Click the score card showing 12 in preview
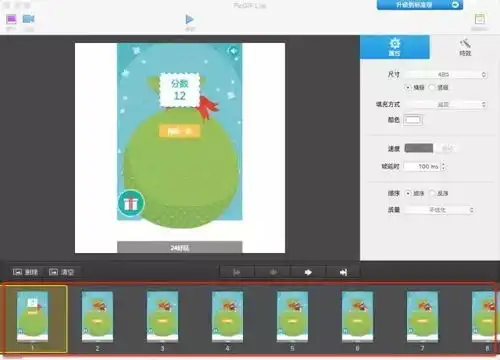The width and height of the screenshot is (500, 360). tap(180, 90)
